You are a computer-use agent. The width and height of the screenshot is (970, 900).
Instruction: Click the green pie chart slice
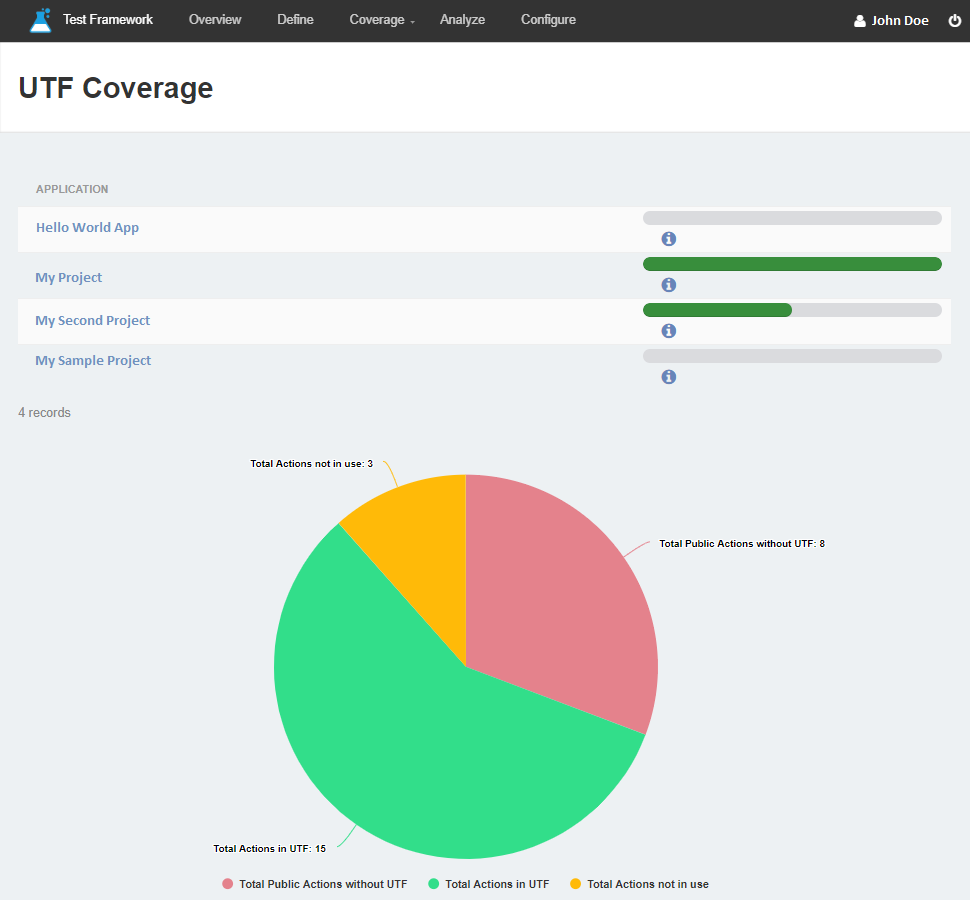(420, 740)
